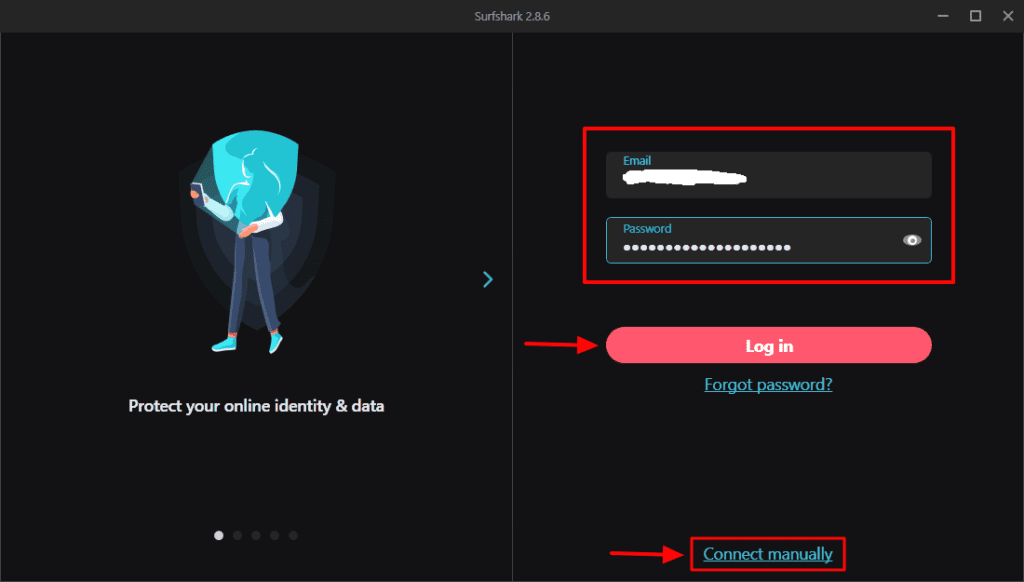Open the Connect manually link

tap(768, 554)
